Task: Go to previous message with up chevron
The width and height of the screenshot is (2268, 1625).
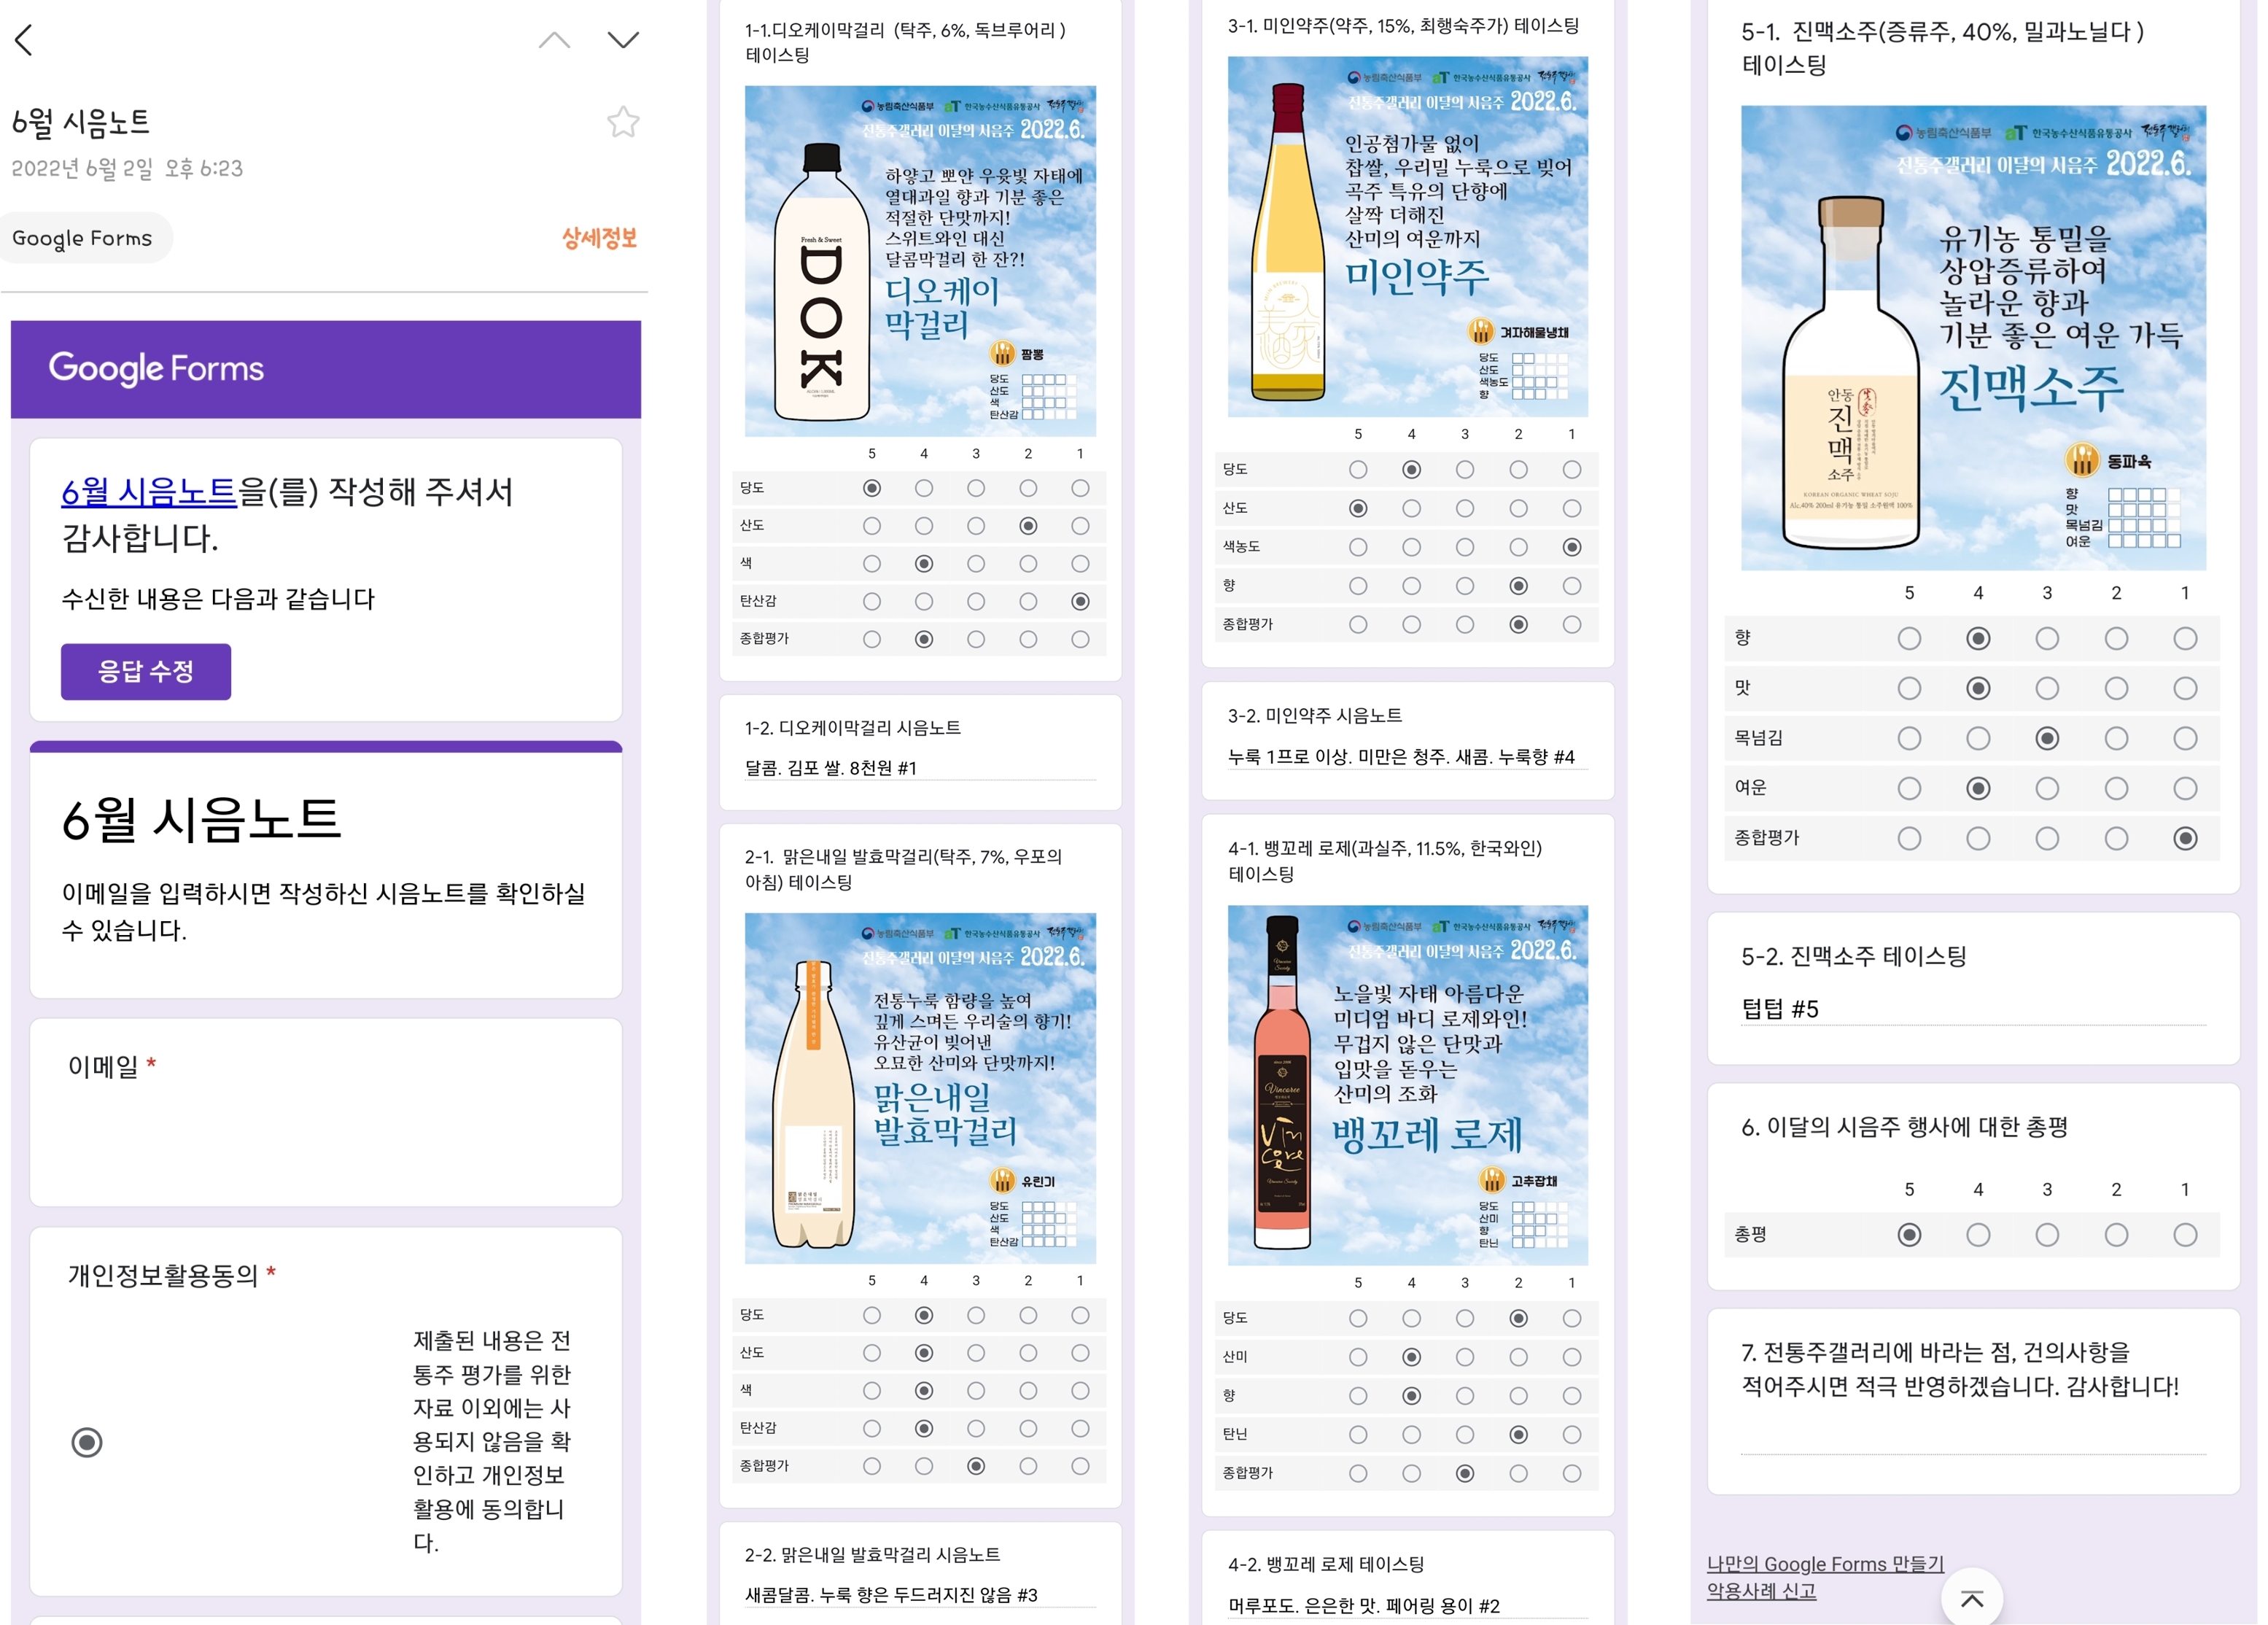Action: (554, 40)
